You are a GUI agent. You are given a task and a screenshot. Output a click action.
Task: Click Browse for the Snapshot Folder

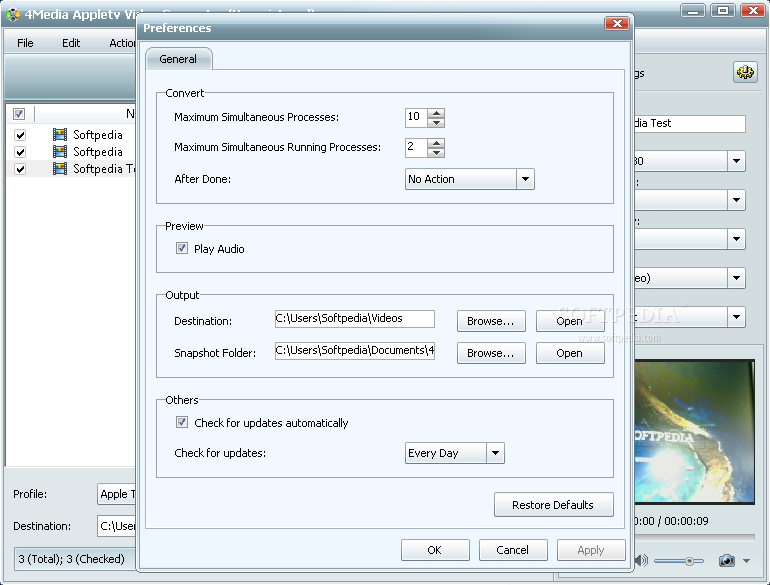[x=491, y=353]
